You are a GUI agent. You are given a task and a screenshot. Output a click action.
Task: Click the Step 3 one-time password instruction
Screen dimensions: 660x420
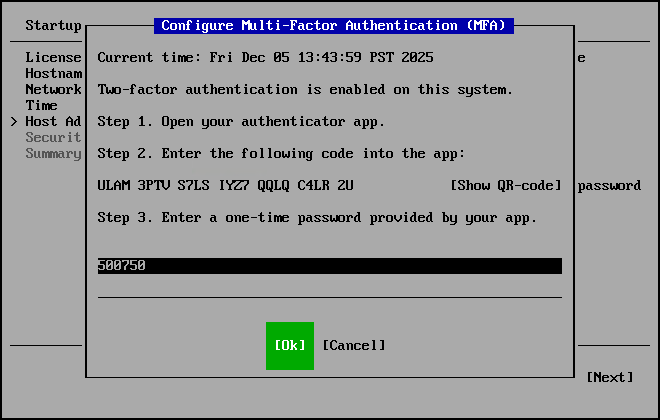[317, 217]
